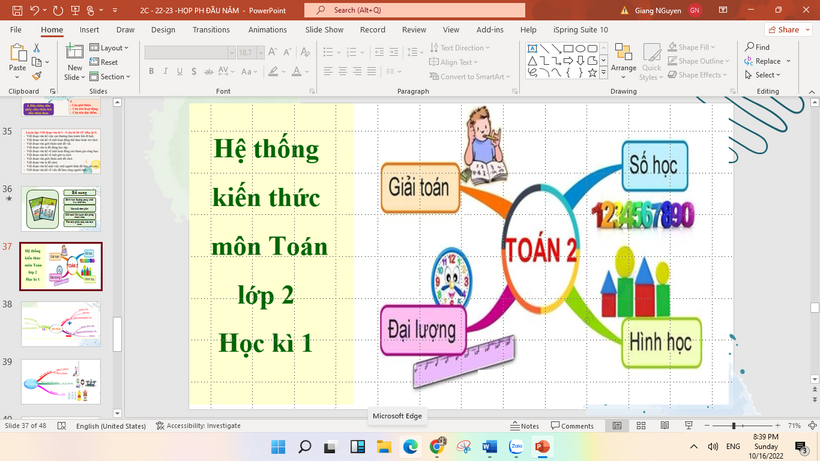Click the Share button
The height and width of the screenshot is (461, 820).
tap(782, 30)
